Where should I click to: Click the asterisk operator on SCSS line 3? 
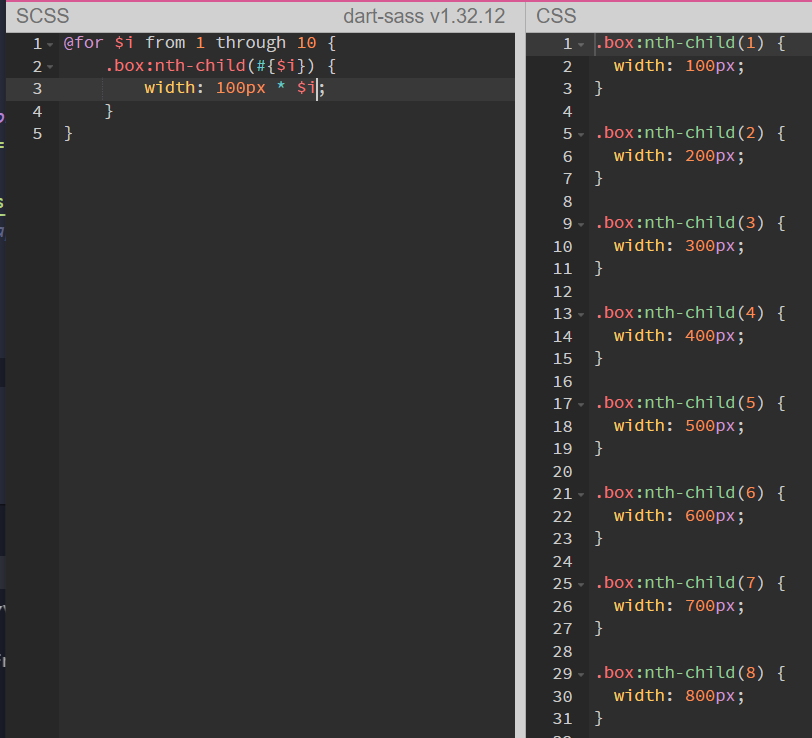click(x=281, y=86)
